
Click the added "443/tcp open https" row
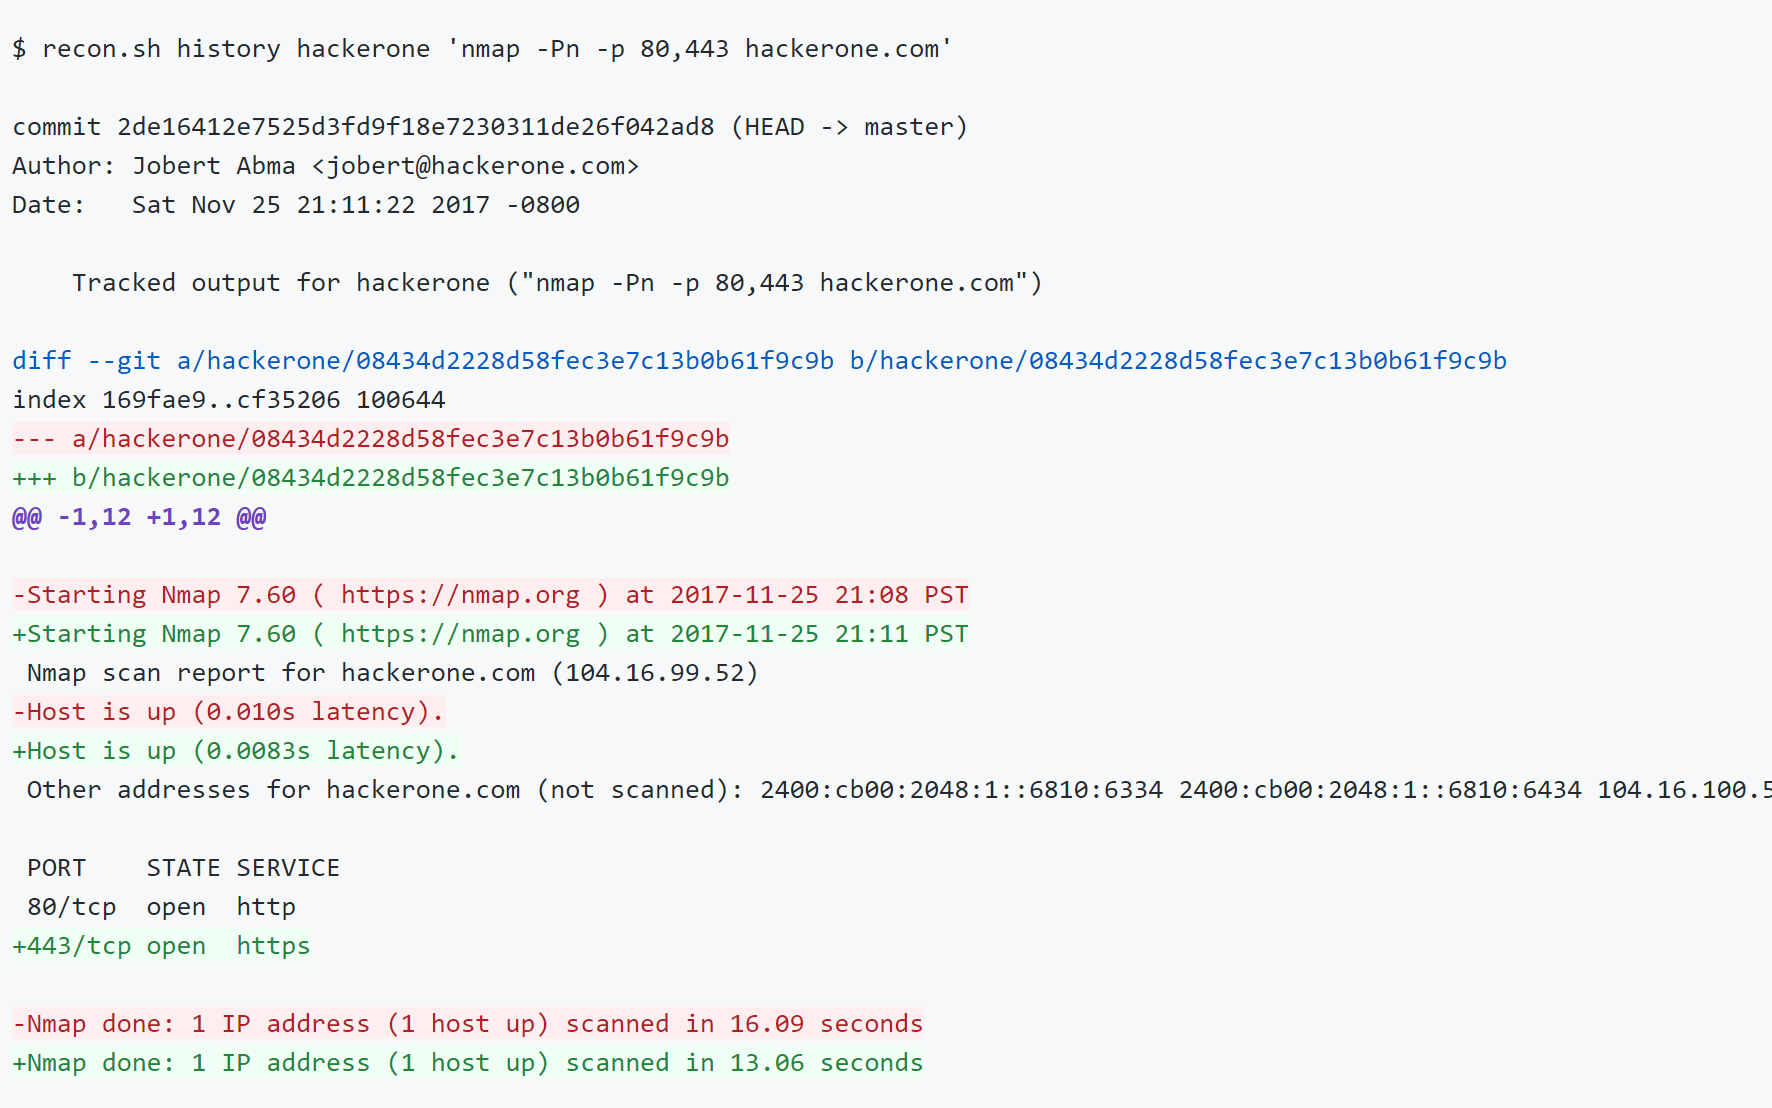pos(161,946)
